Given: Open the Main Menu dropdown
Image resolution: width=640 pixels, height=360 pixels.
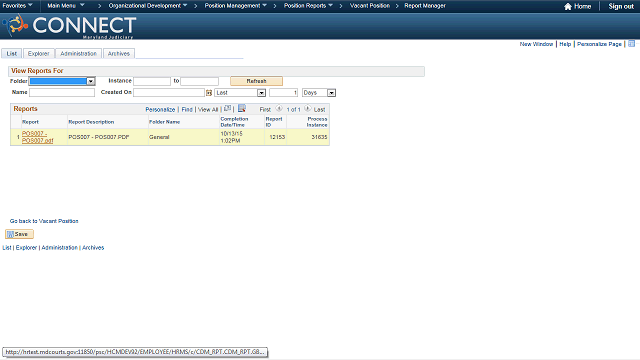Looking at the screenshot, I should click(66, 6).
